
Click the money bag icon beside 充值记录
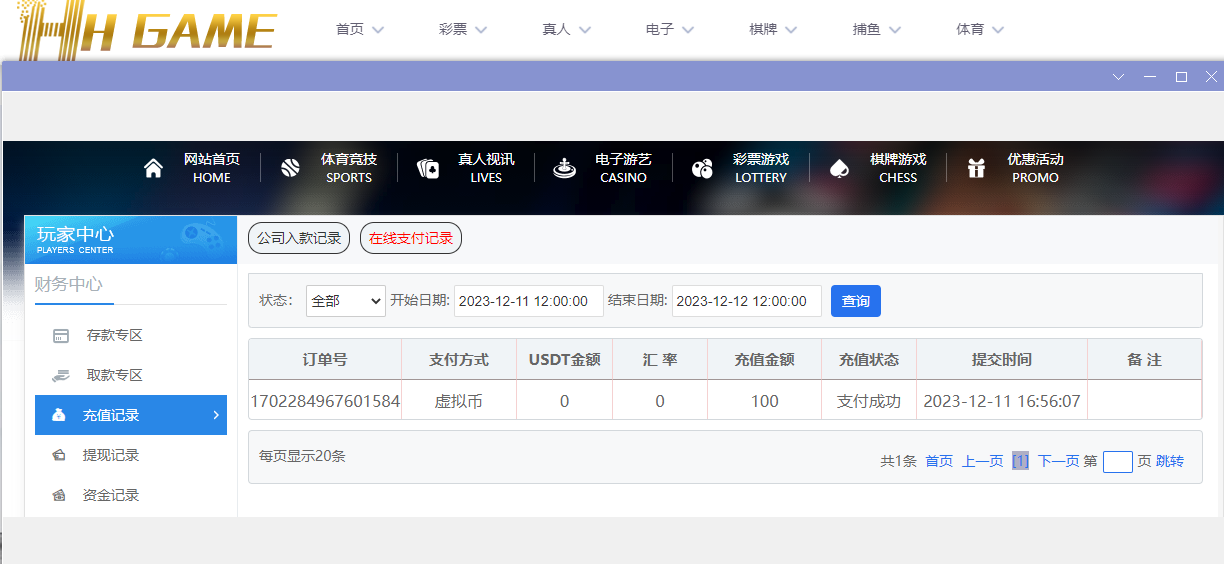click(60, 415)
